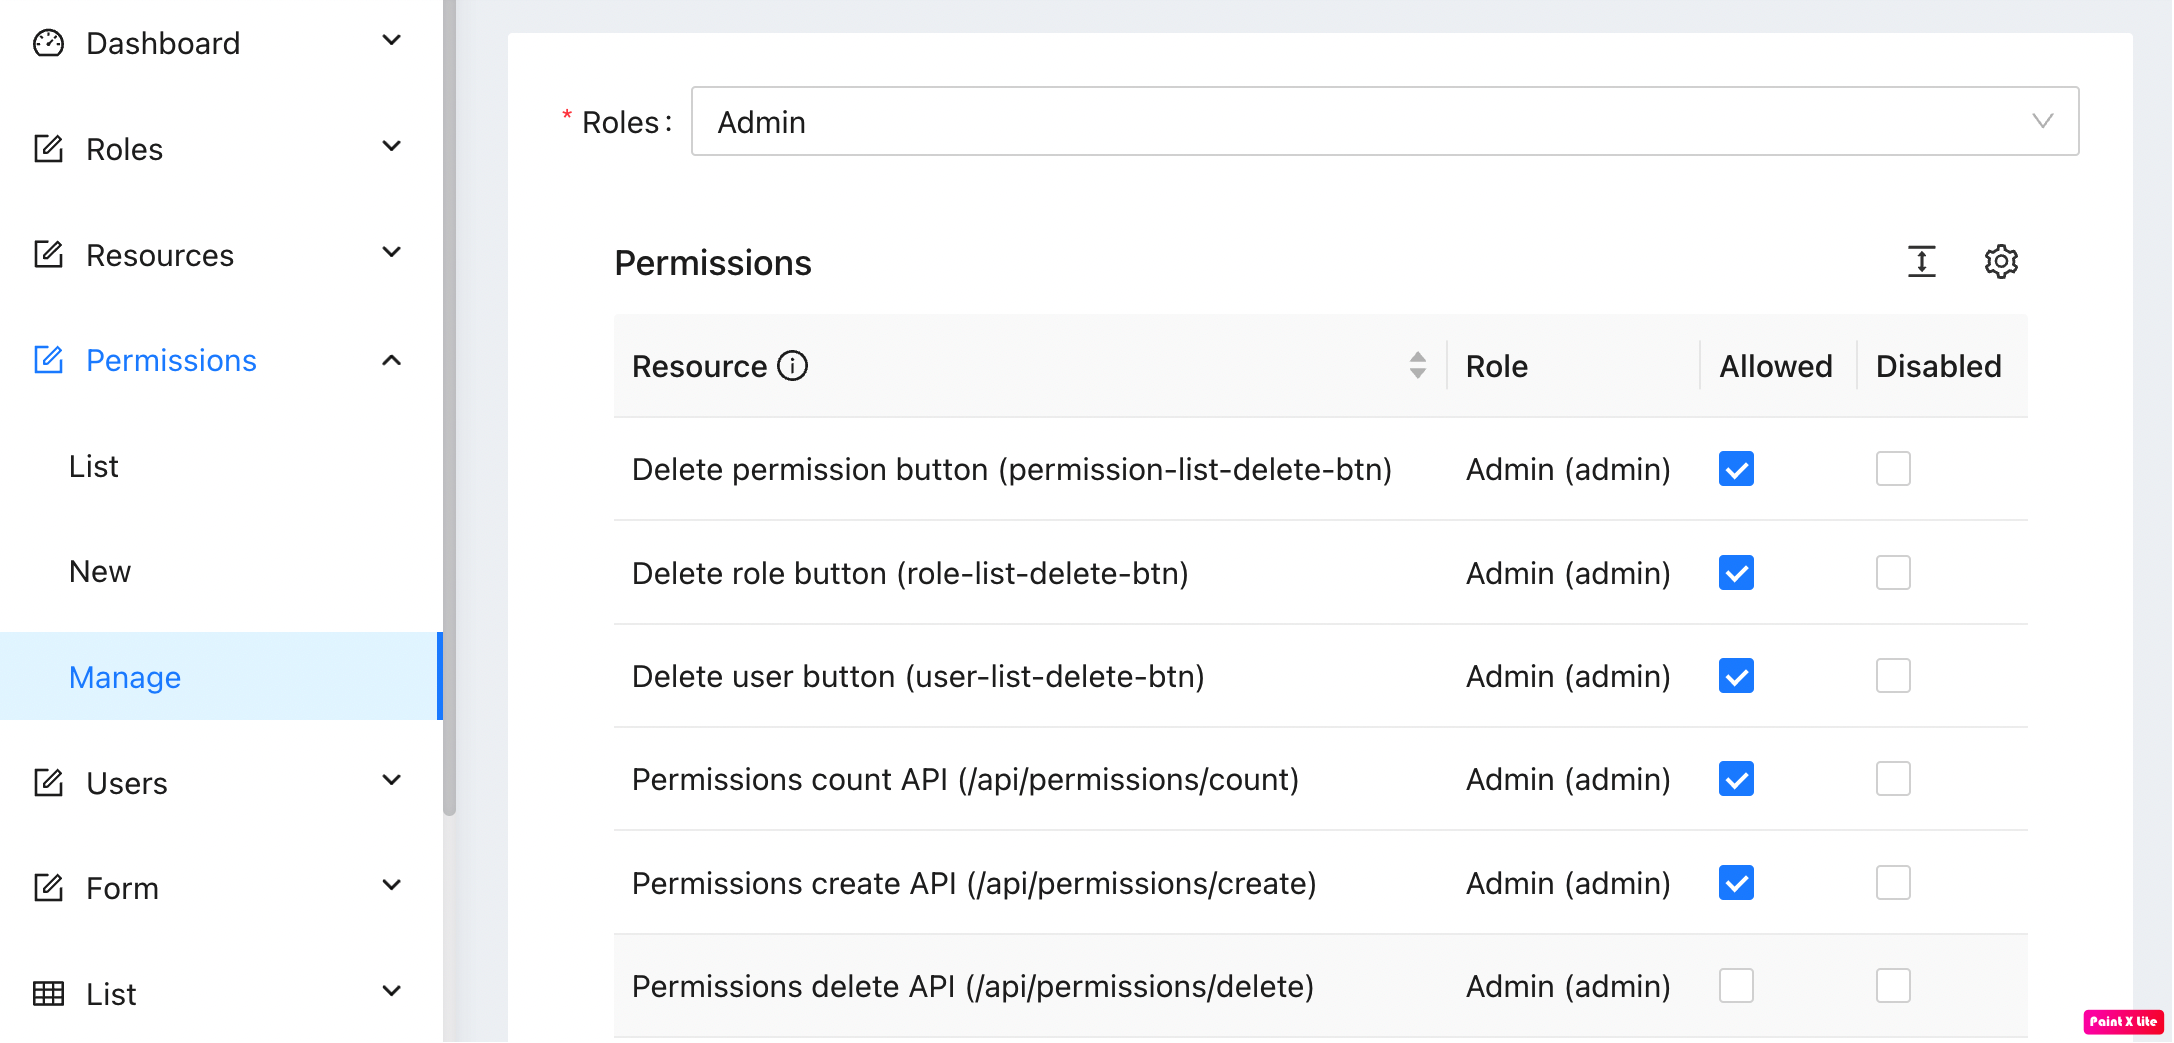Click the Users edit icon in sidebar
This screenshot has height=1043, width=2174.
48,782
